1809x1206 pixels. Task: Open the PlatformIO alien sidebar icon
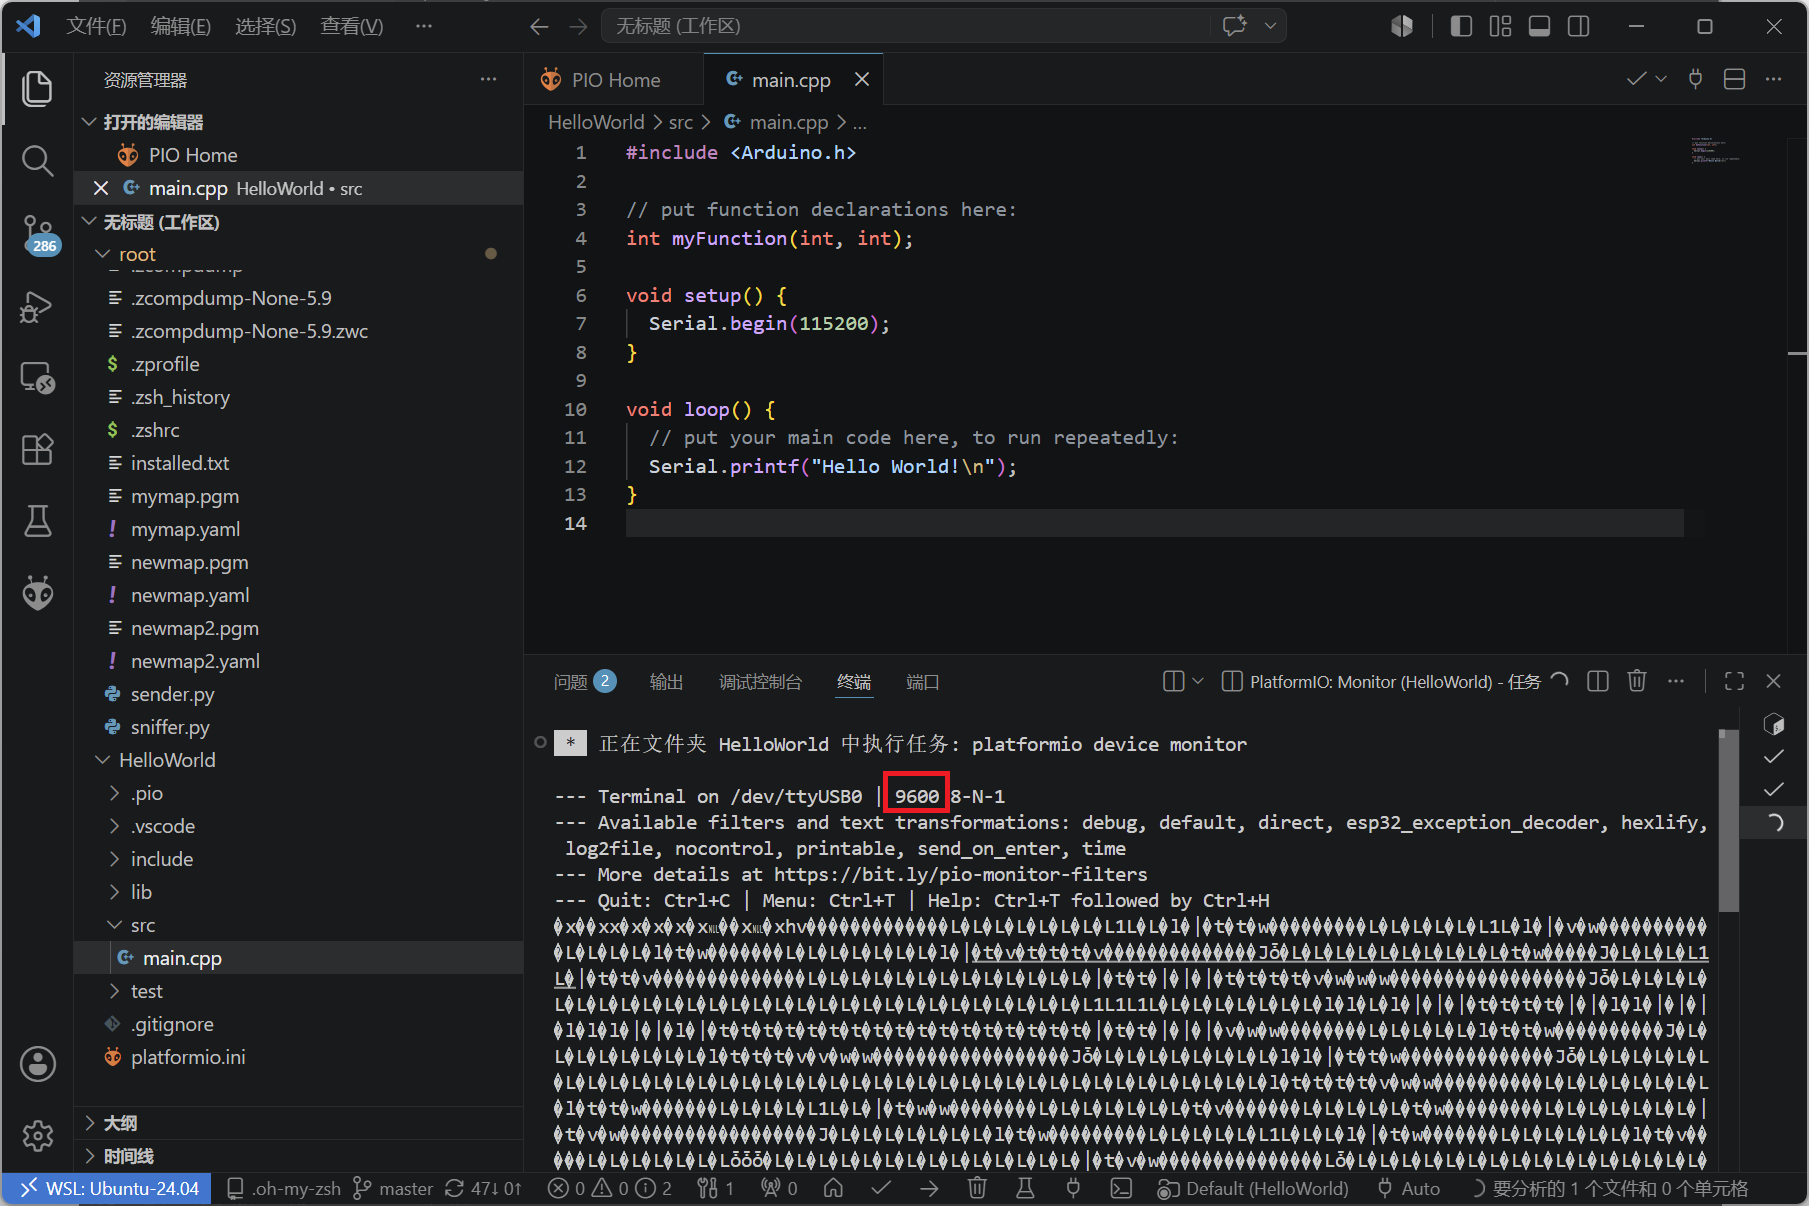pos(38,593)
